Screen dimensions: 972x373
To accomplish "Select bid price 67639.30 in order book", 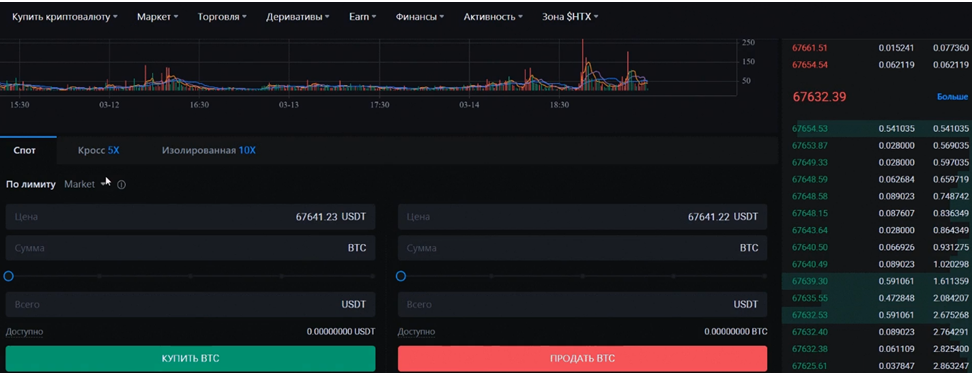I will click(x=810, y=281).
